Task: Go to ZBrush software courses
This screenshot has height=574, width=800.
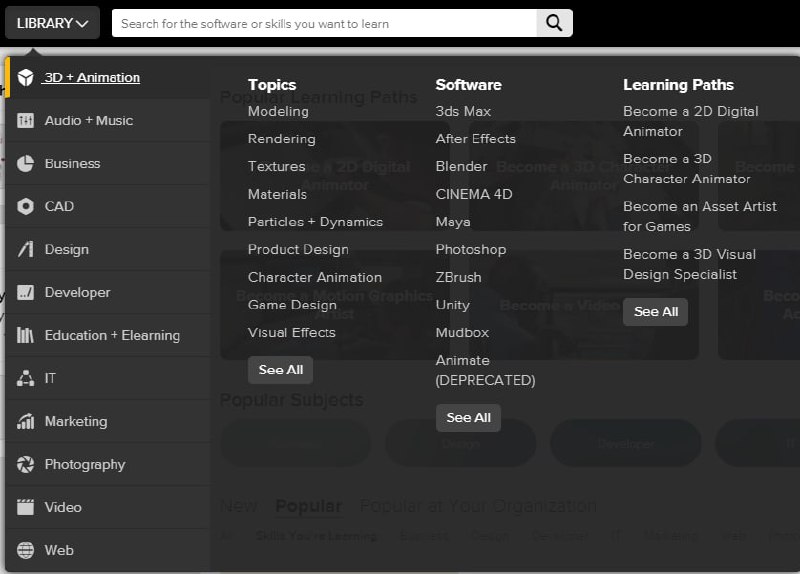Action: coord(459,277)
